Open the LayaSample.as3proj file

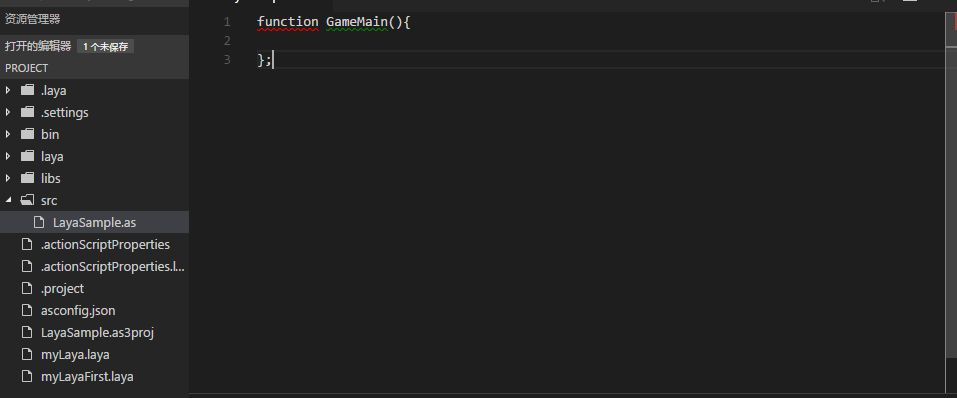[x=95, y=332]
